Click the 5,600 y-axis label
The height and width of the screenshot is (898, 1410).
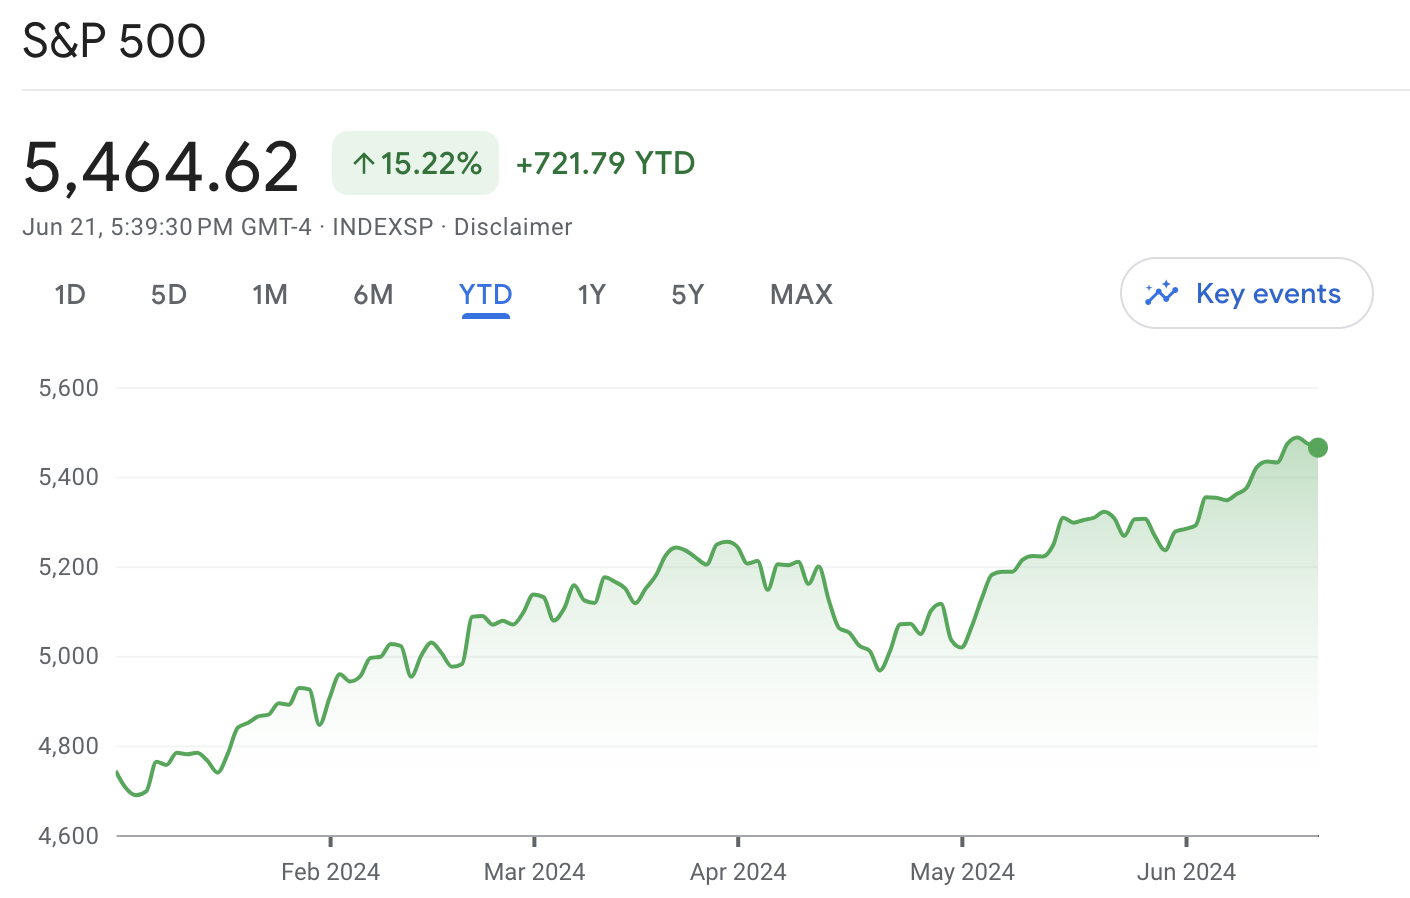click(69, 388)
